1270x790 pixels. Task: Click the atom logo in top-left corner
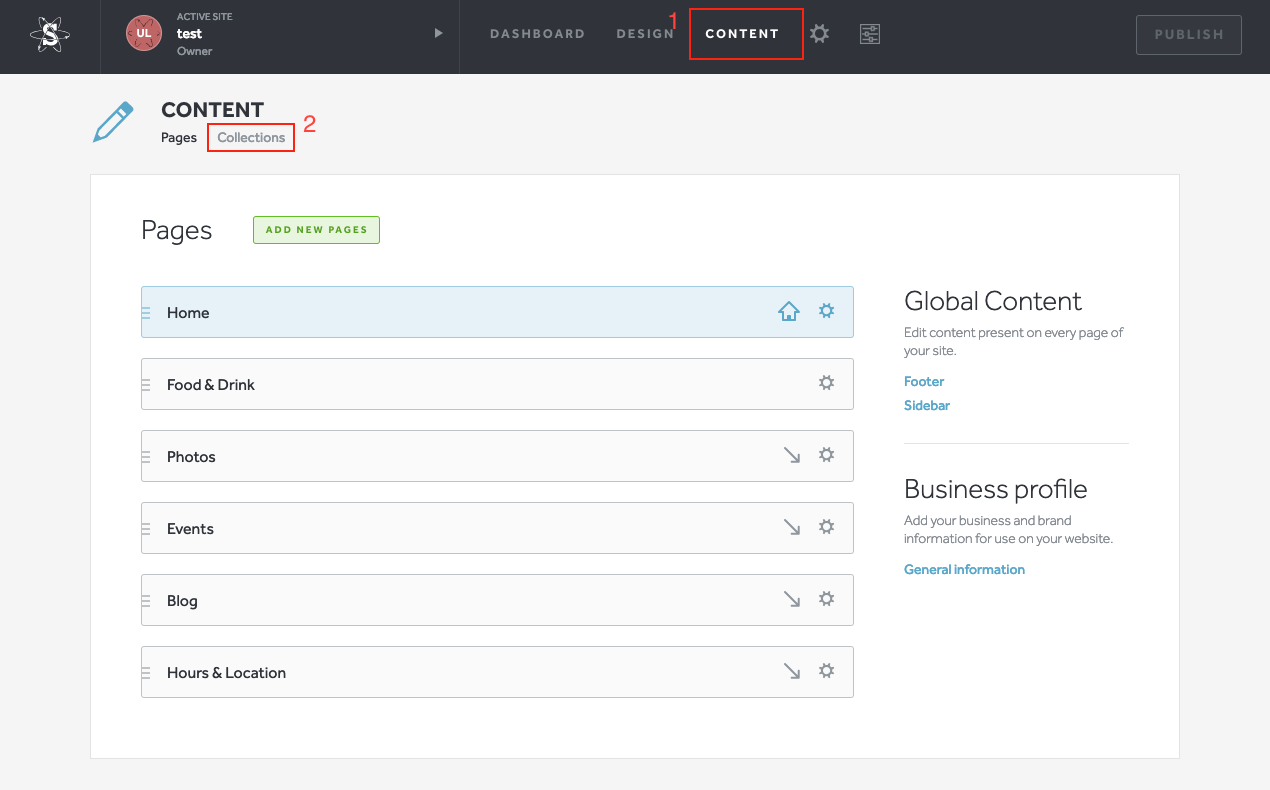pos(50,36)
